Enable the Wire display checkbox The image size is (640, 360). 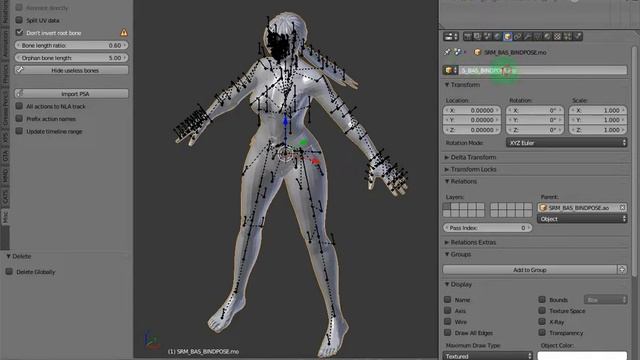[448, 322]
